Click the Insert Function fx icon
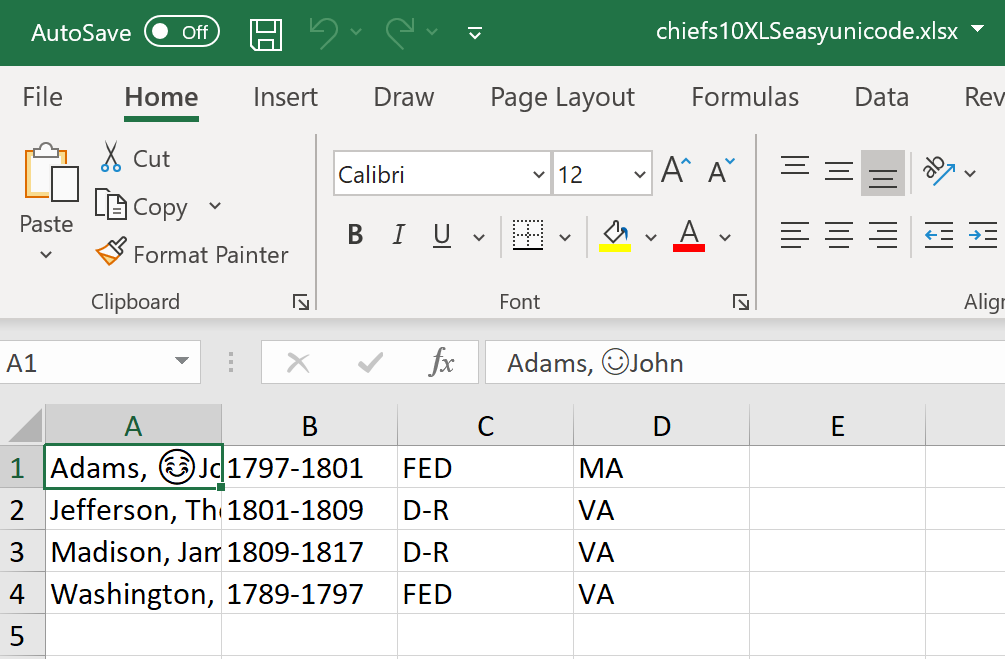The width and height of the screenshot is (1005, 659). (x=442, y=363)
